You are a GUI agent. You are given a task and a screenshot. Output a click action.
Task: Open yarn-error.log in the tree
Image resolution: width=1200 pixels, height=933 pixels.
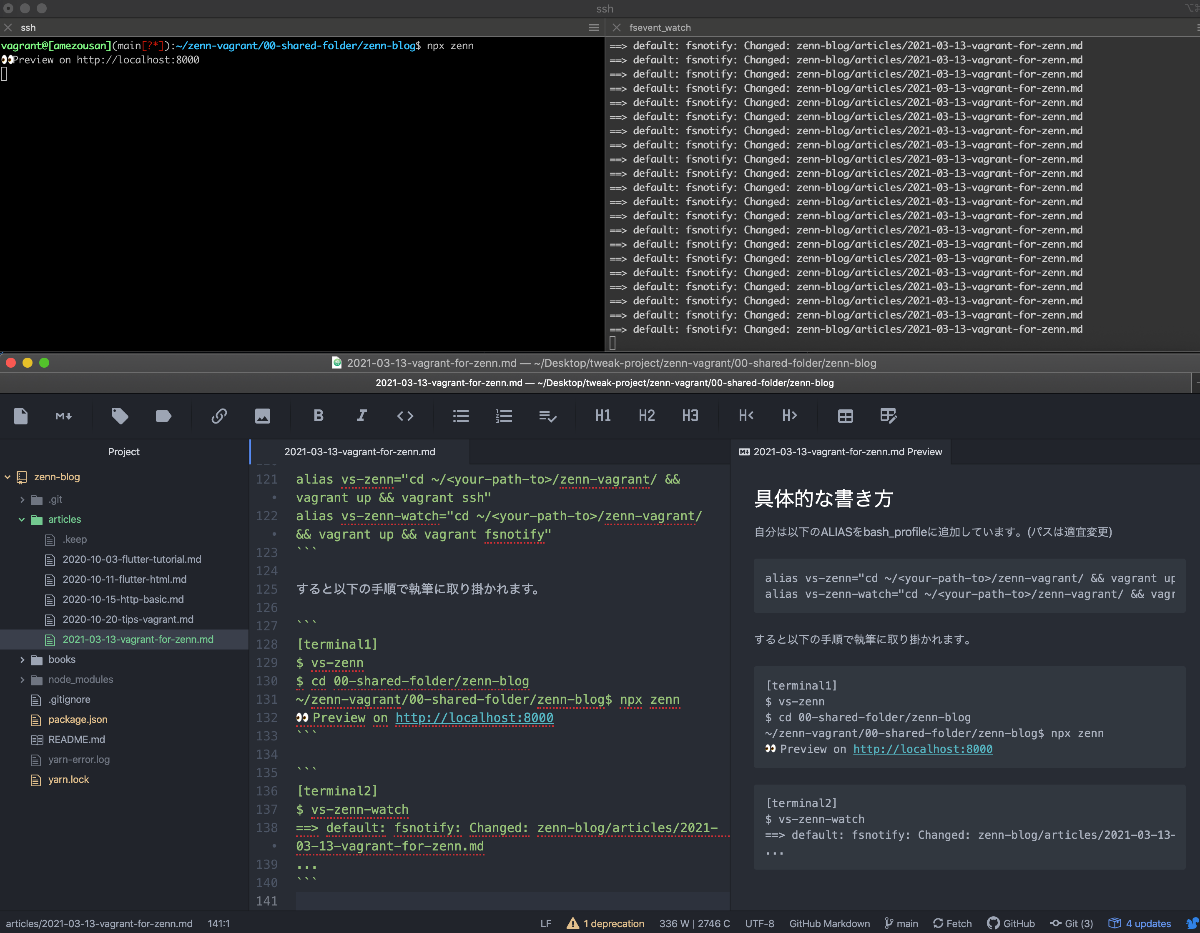[79, 759]
